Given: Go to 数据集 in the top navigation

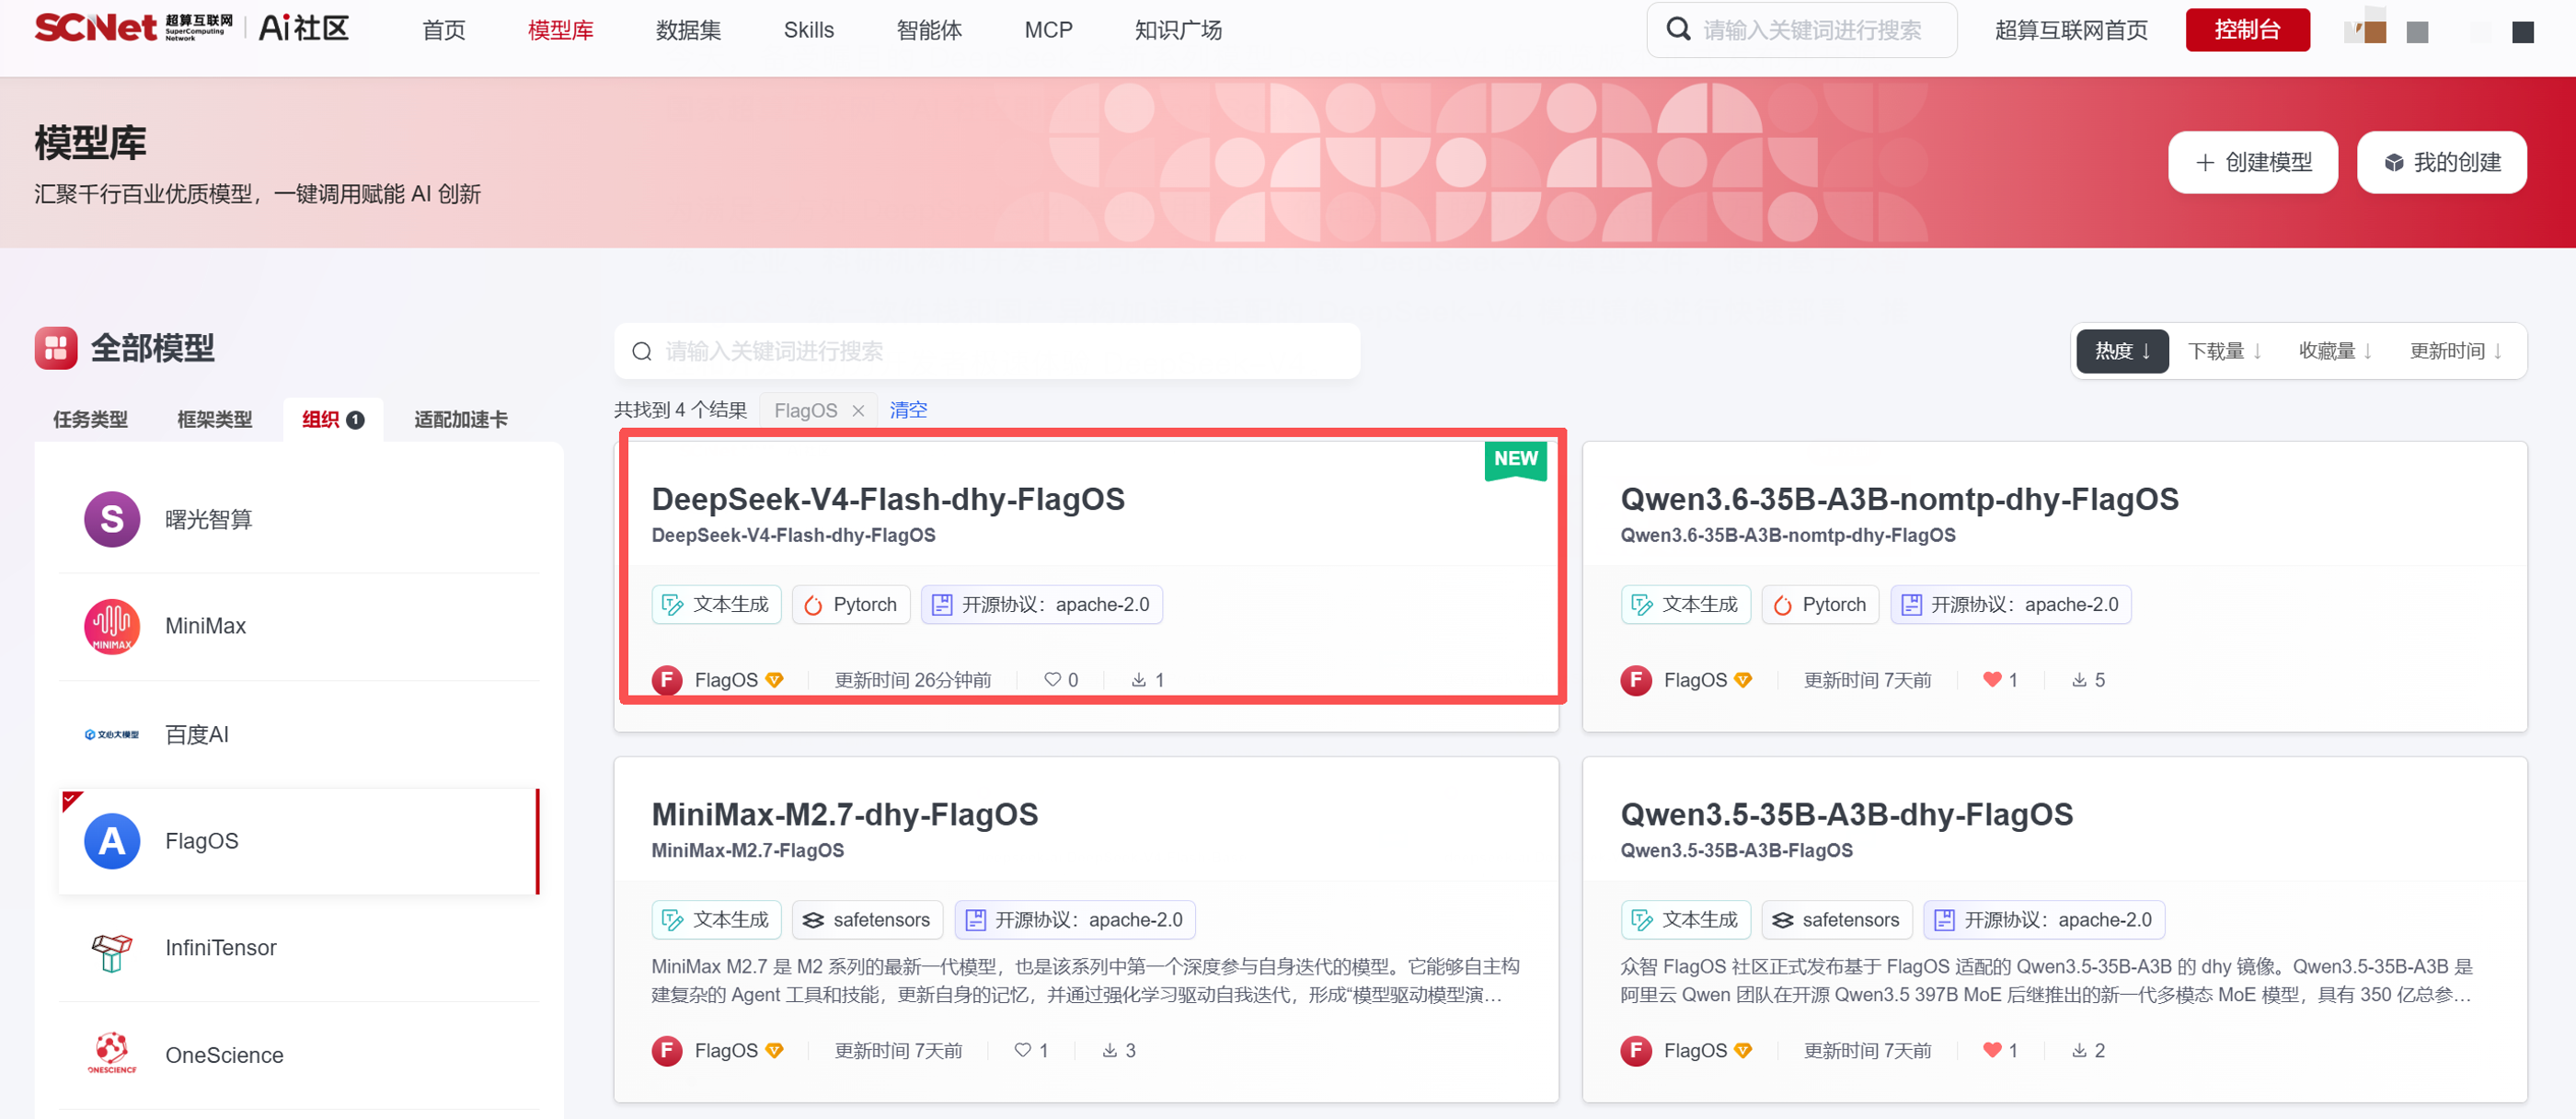Looking at the screenshot, I should point(689,30).
